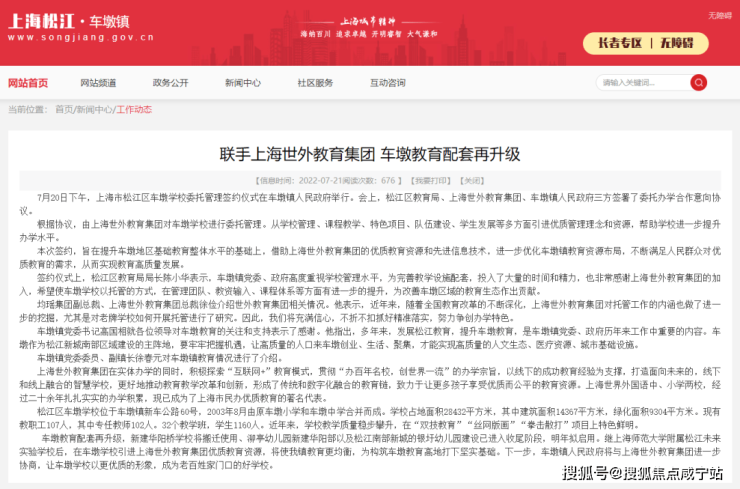The height and width of the screenshot is (489, 740).
Task: Click 工作动态 in the breadcrumb
Action: tap(134, 110)
